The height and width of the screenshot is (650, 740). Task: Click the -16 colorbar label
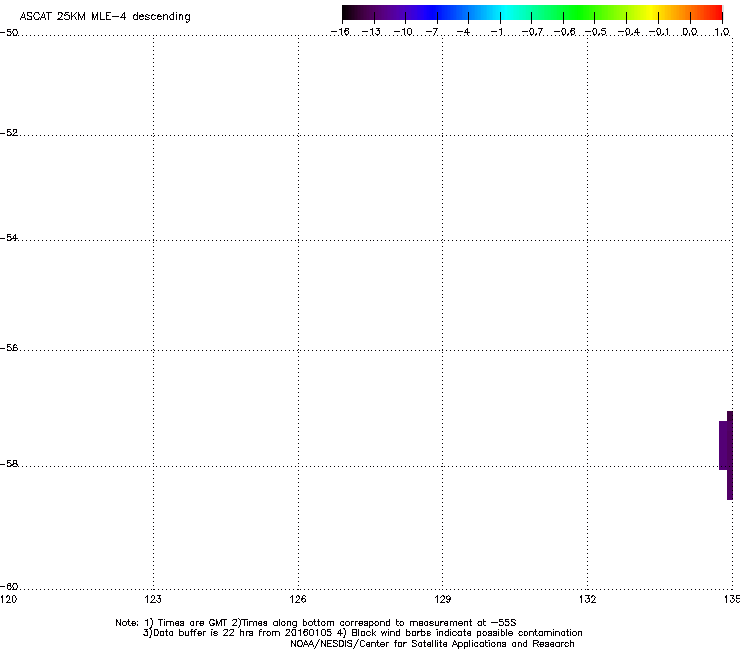pos(340,32)
